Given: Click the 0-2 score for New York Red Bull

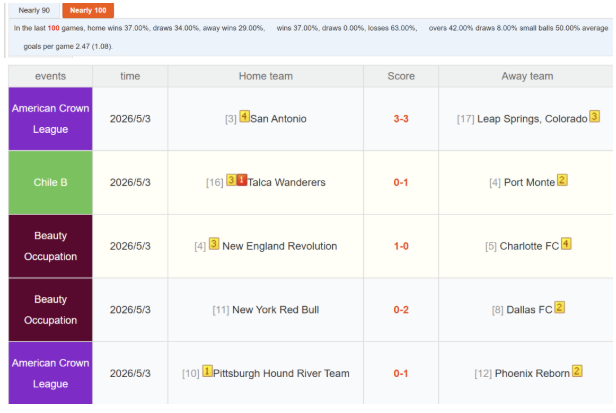Looking at the screenshot, I should click(x=401, y=310).
